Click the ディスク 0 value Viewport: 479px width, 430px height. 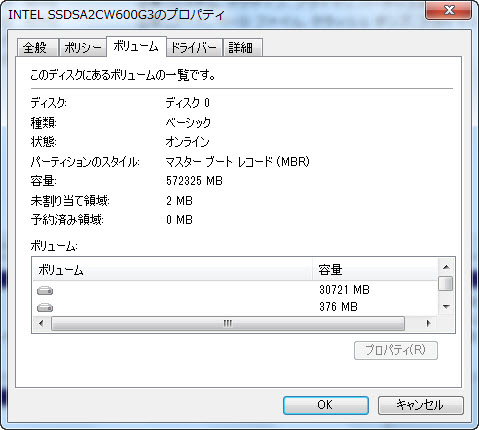[188, 103]
